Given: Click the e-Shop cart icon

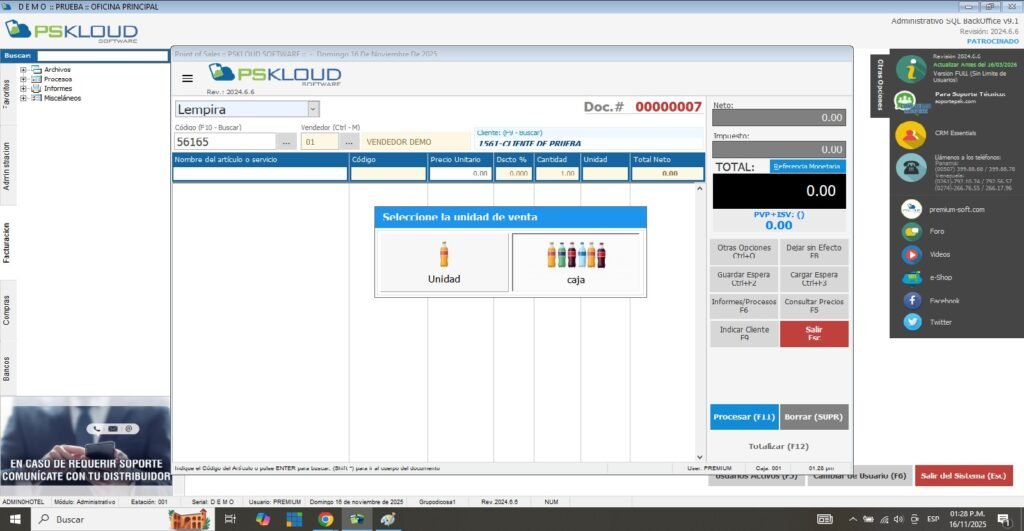Looking at the screenshot, I should tap(912, 277).
